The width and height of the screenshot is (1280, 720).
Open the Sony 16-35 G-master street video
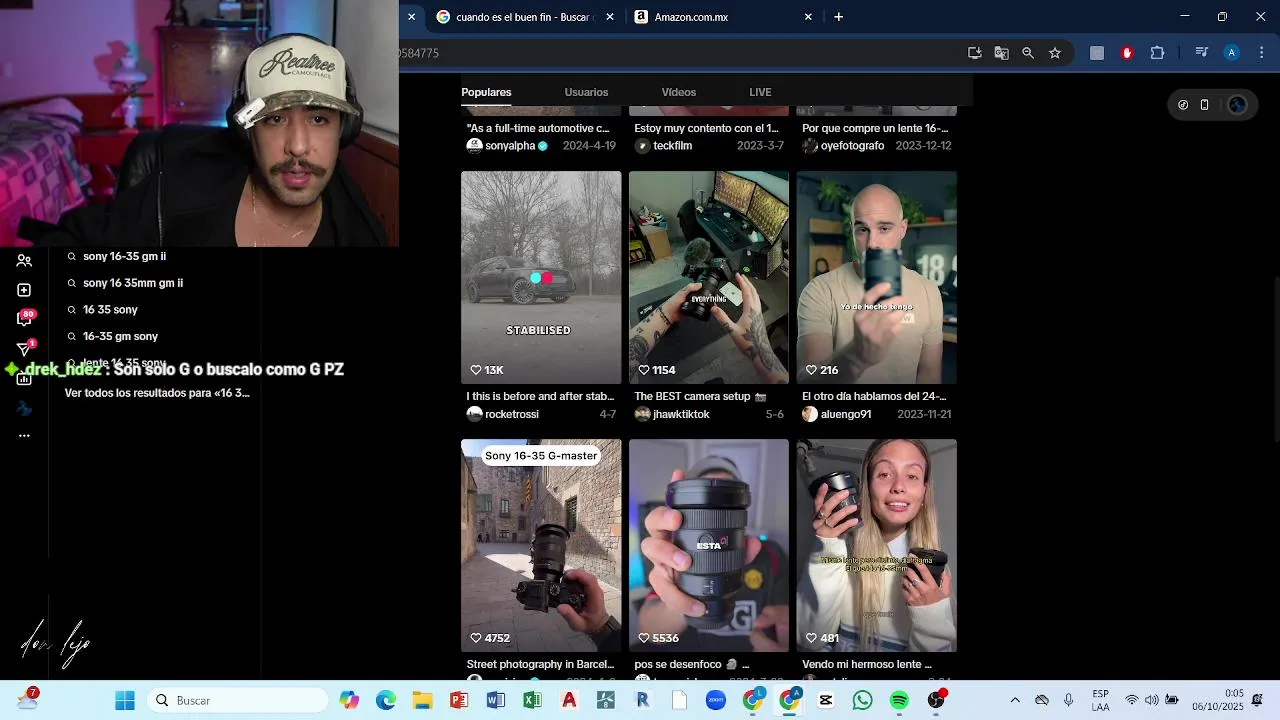(x=541, y=545)
